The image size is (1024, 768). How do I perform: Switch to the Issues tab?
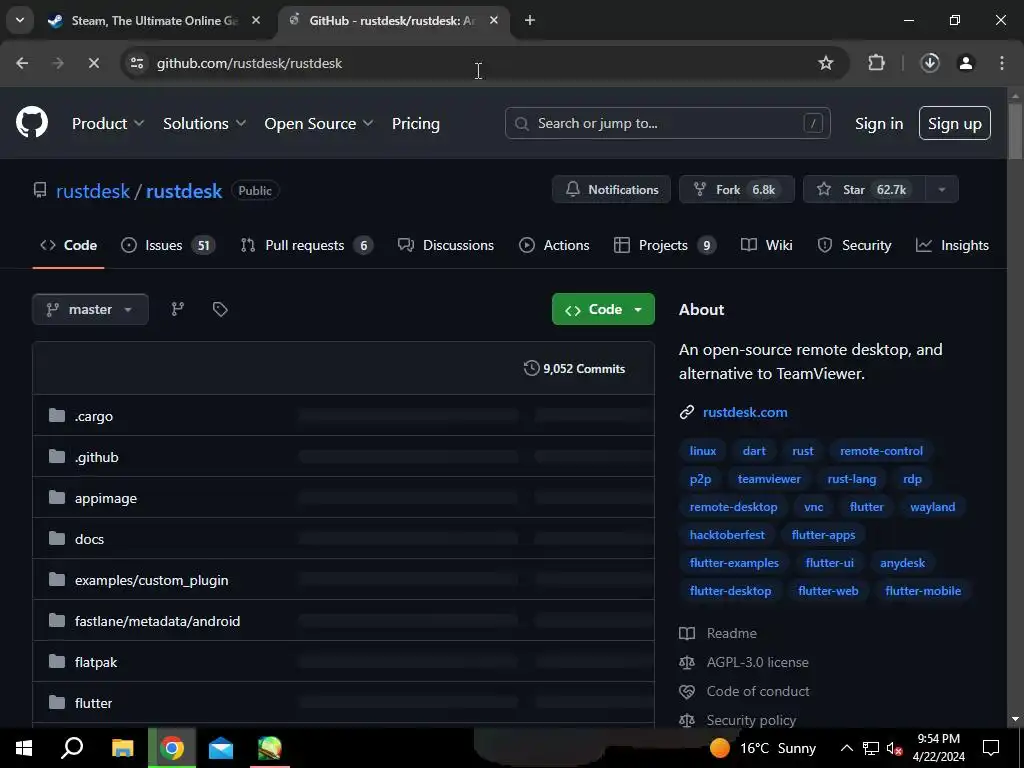click(x=168, y=246)
